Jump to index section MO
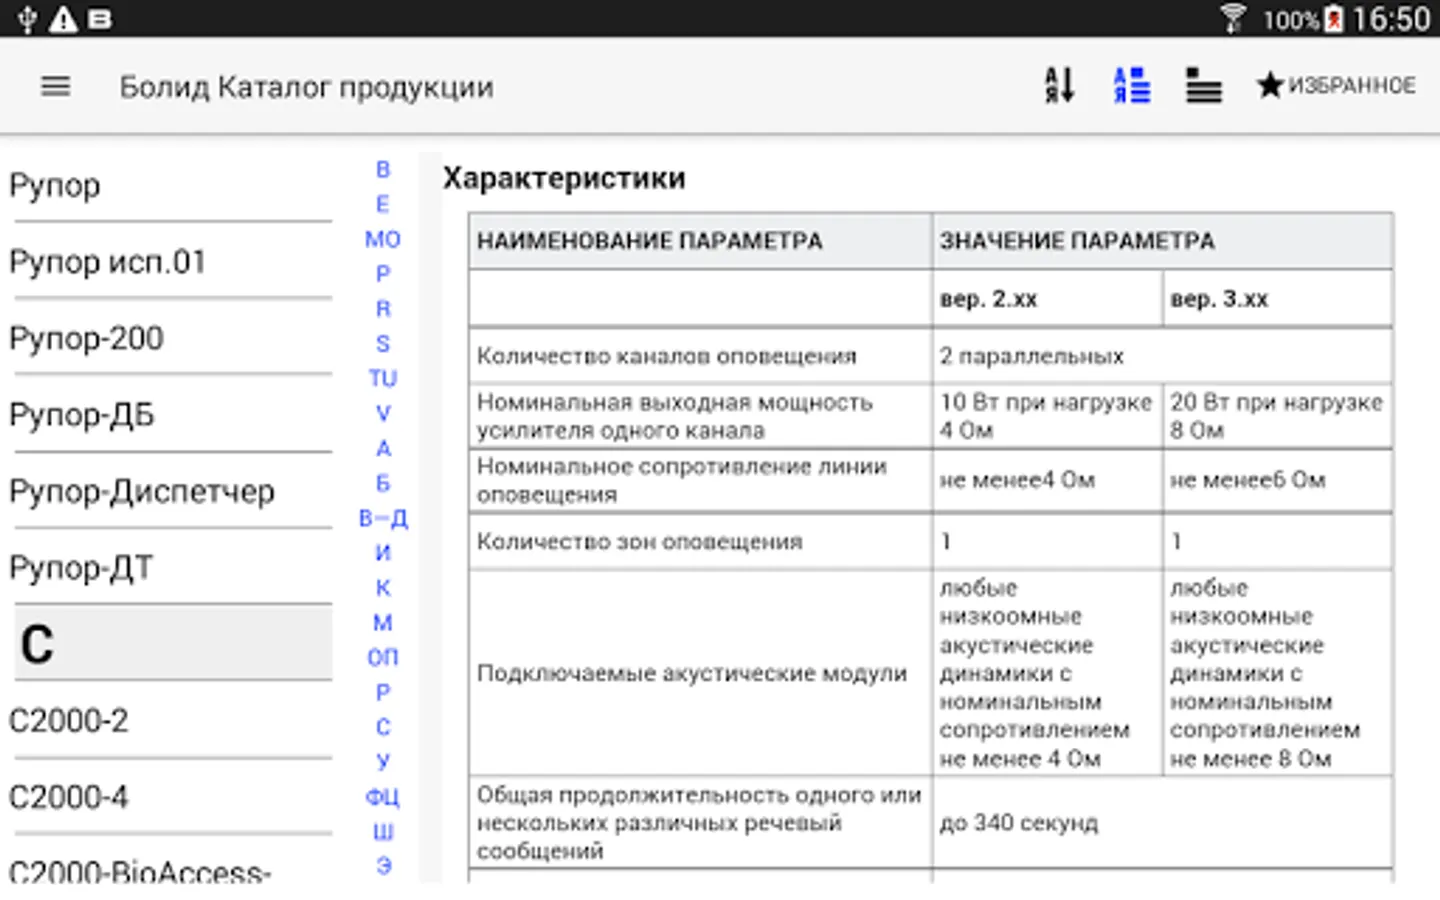Screen dimensions: 1440x900 tap(383, 239)
